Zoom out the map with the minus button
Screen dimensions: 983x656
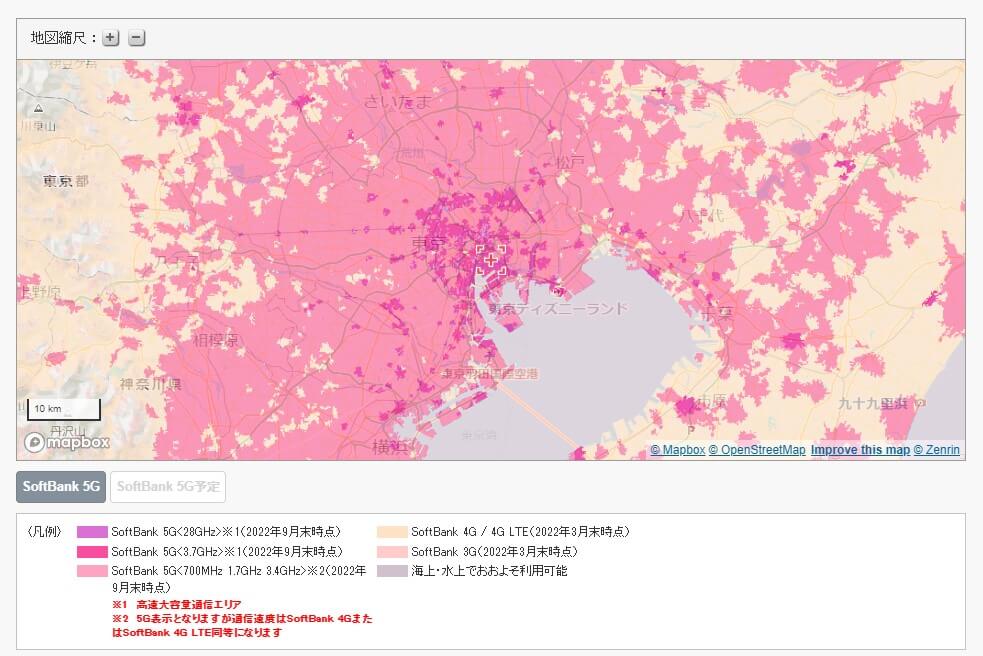pyautogui.click(x=137, y=38)
